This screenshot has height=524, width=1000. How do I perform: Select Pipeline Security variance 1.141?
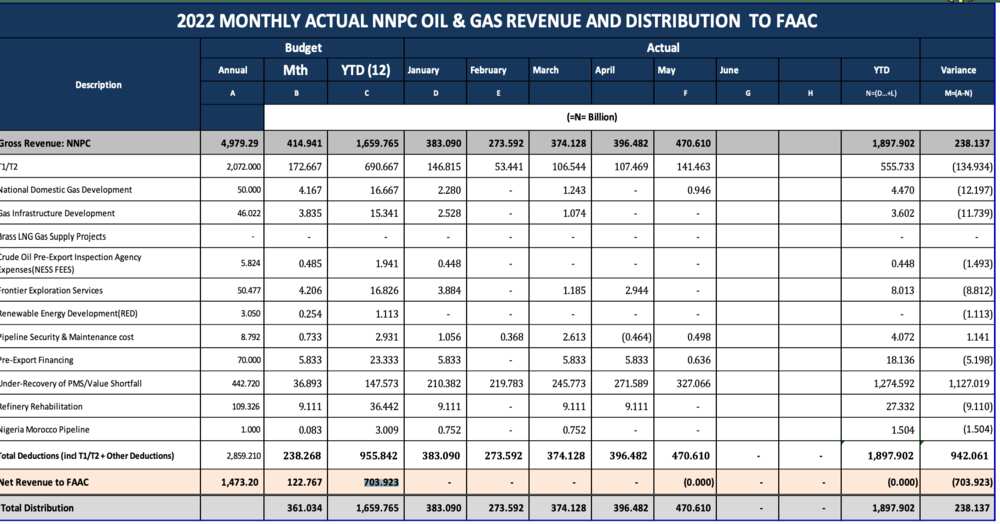(978, 337)
